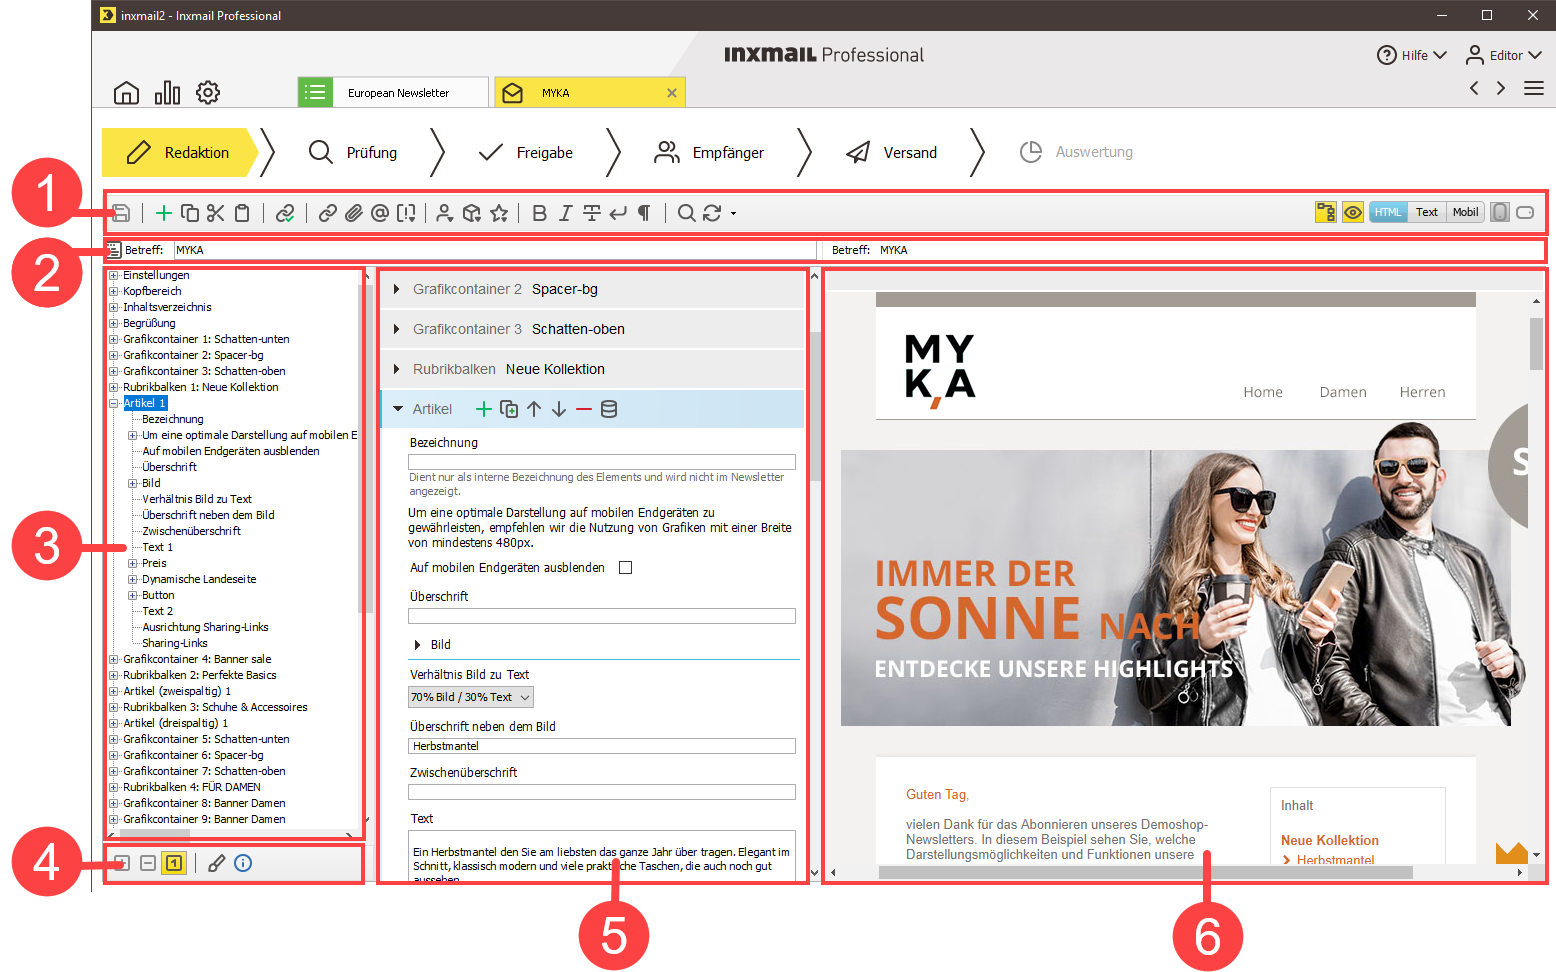Delete Artikel with the red minus icon
This screenshot has width=1556, height=972.
(584, 409)
